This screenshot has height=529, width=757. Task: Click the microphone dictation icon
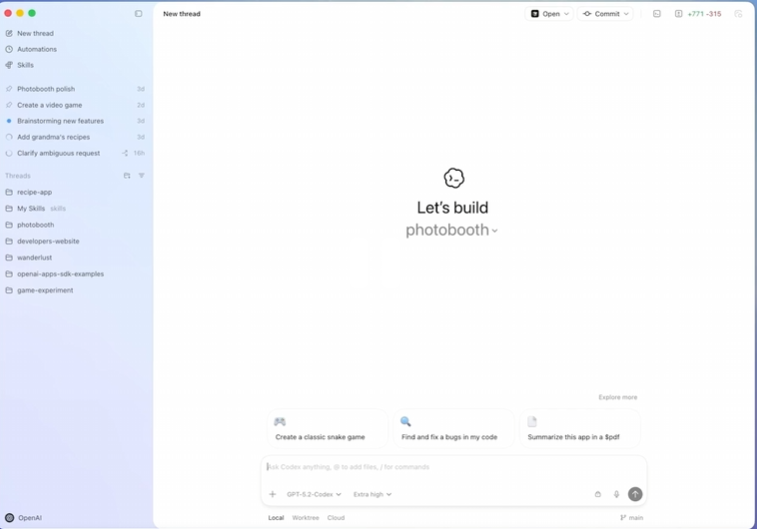[617, 494]
